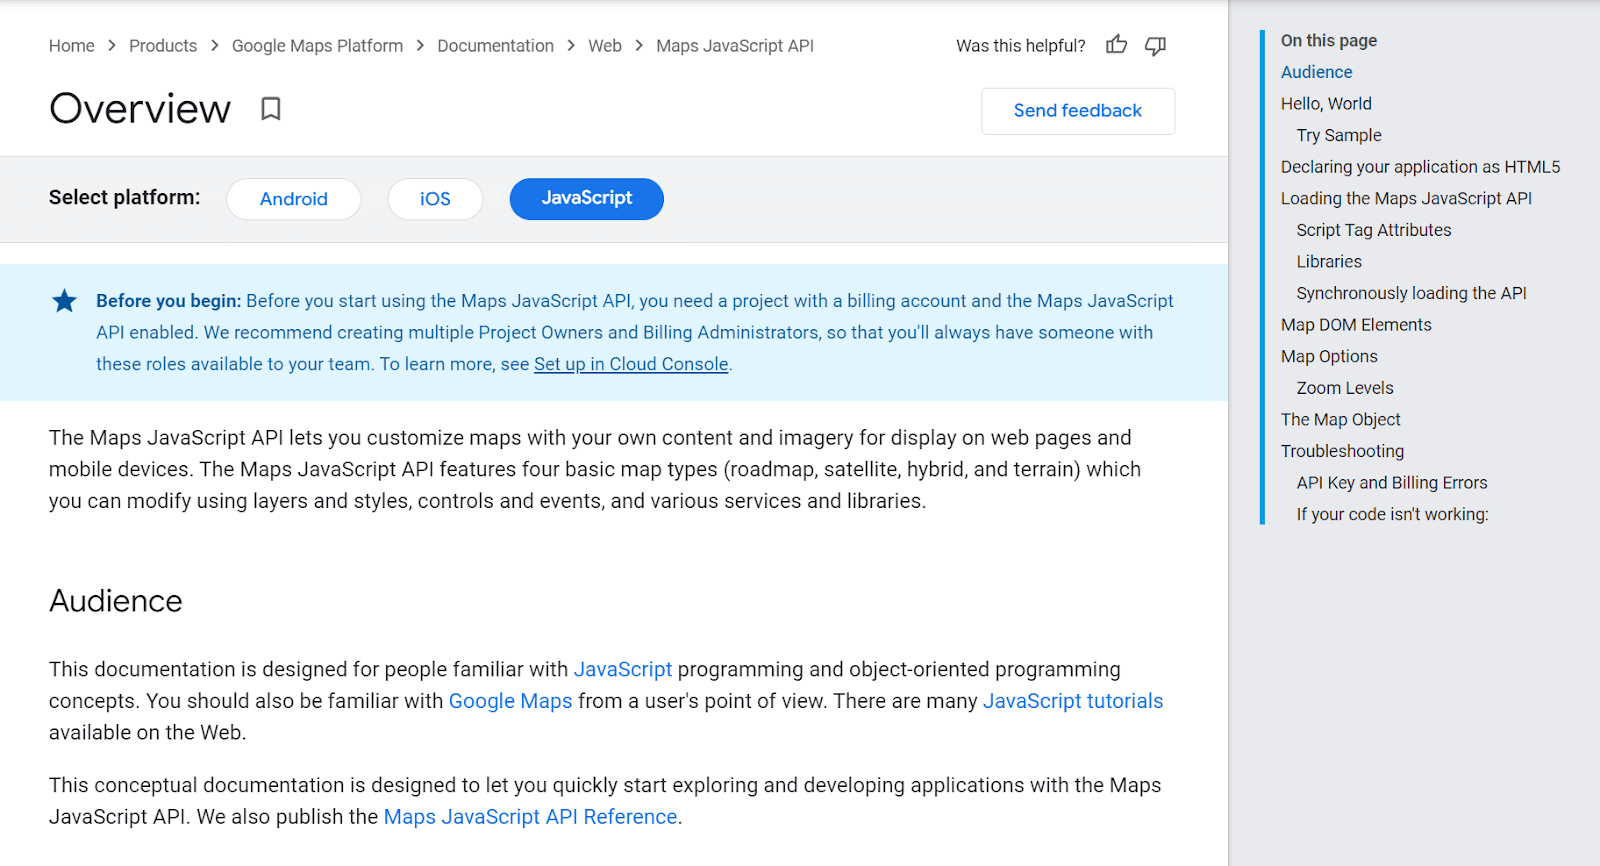Open the Products breadcrumb link
This screenshot has width=1600, height=866.
(x=163, y=46)
